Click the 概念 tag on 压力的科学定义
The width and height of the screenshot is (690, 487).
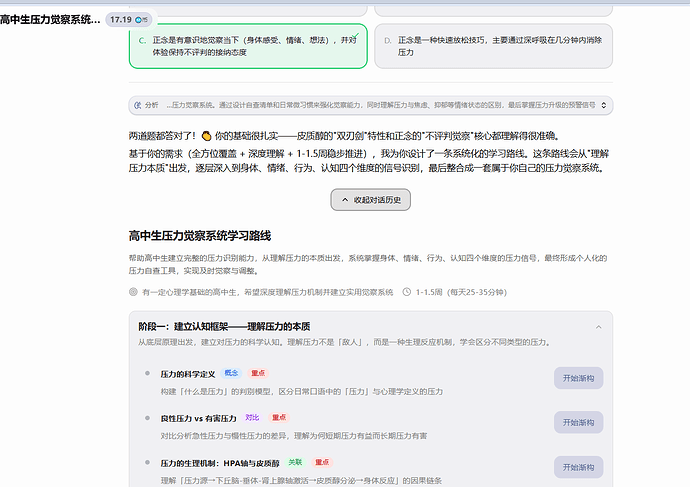(231, 373)
